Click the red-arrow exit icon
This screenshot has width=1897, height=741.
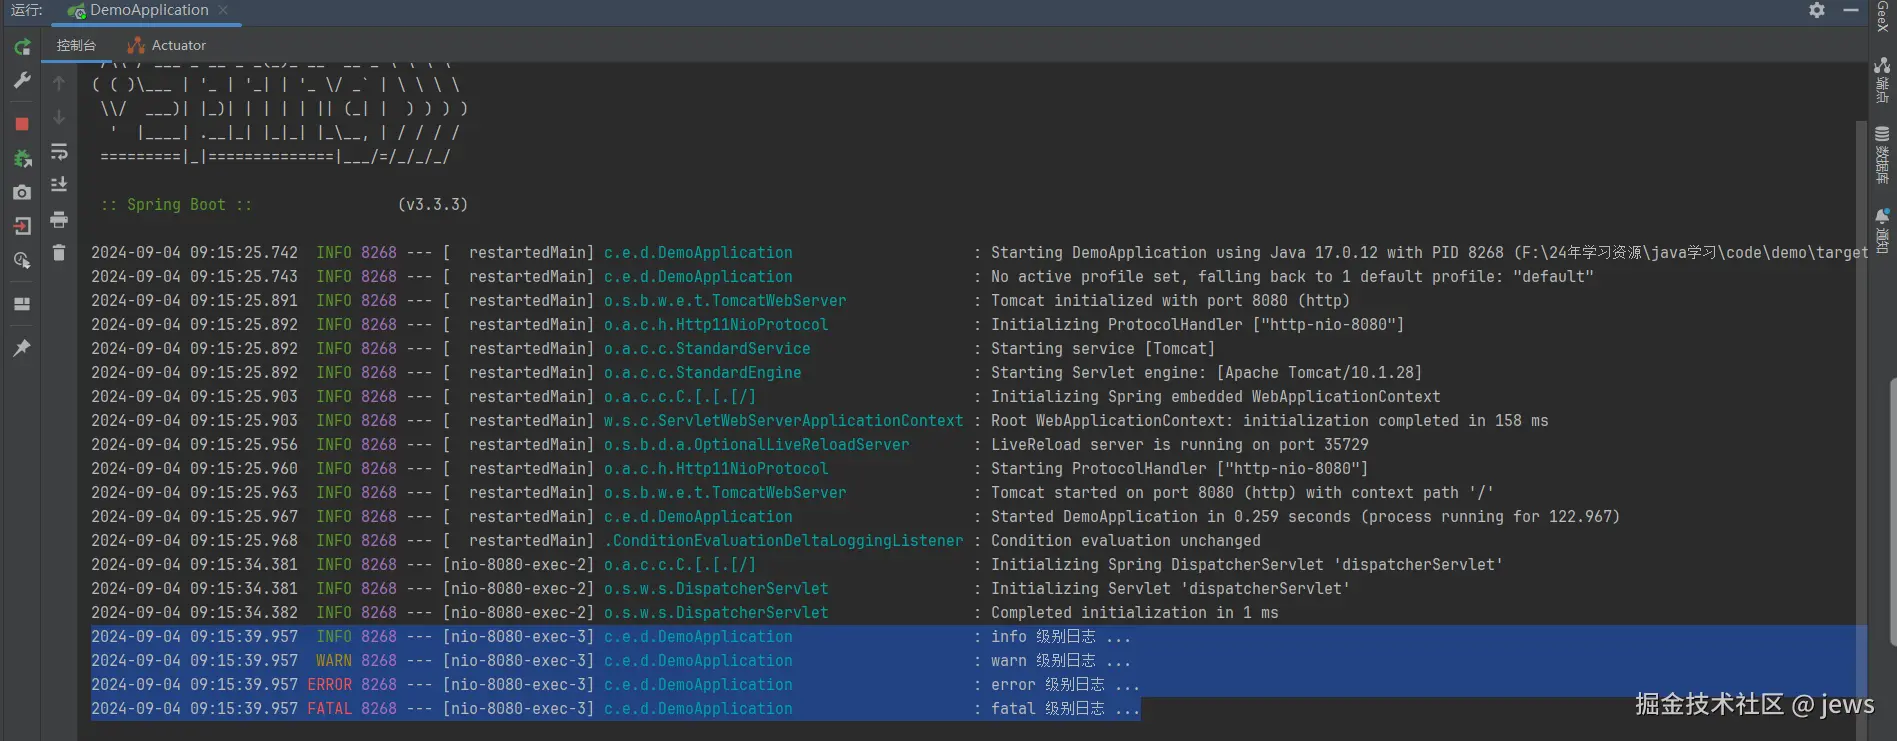click(22, 226)
